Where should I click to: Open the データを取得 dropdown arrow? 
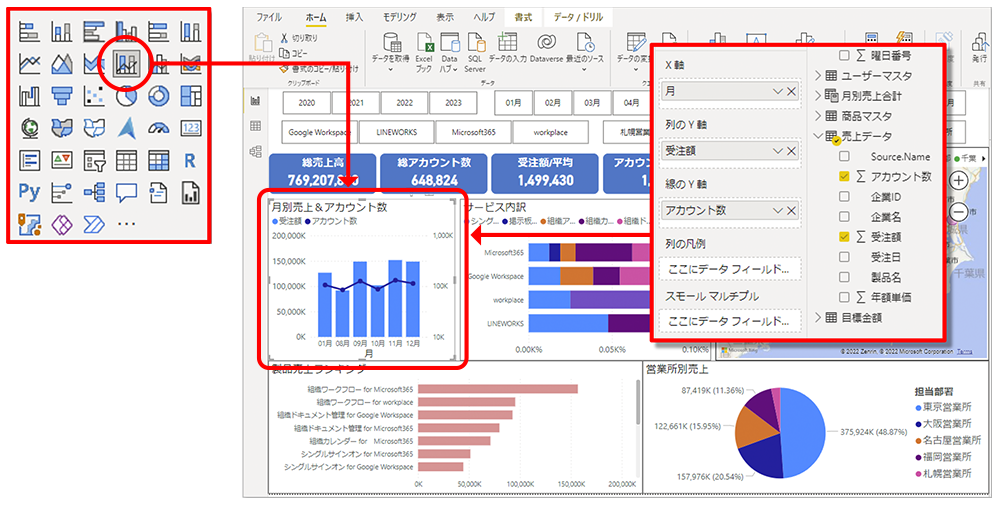pos(392,68)
